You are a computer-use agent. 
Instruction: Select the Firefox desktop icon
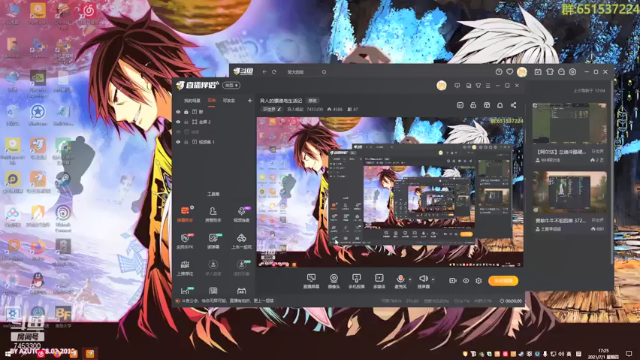38,249
